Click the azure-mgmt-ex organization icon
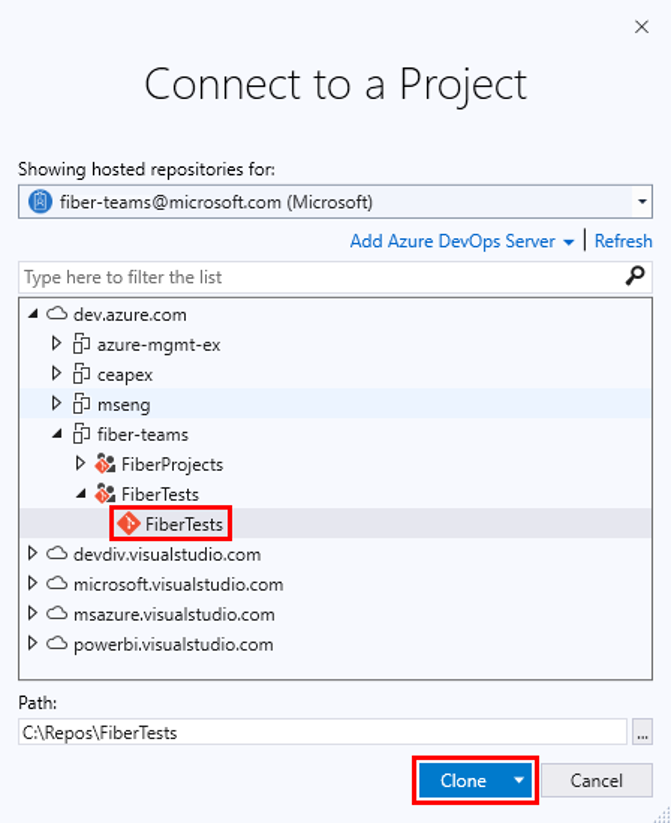Screen dimensions: 671x823 coord(81,344)
